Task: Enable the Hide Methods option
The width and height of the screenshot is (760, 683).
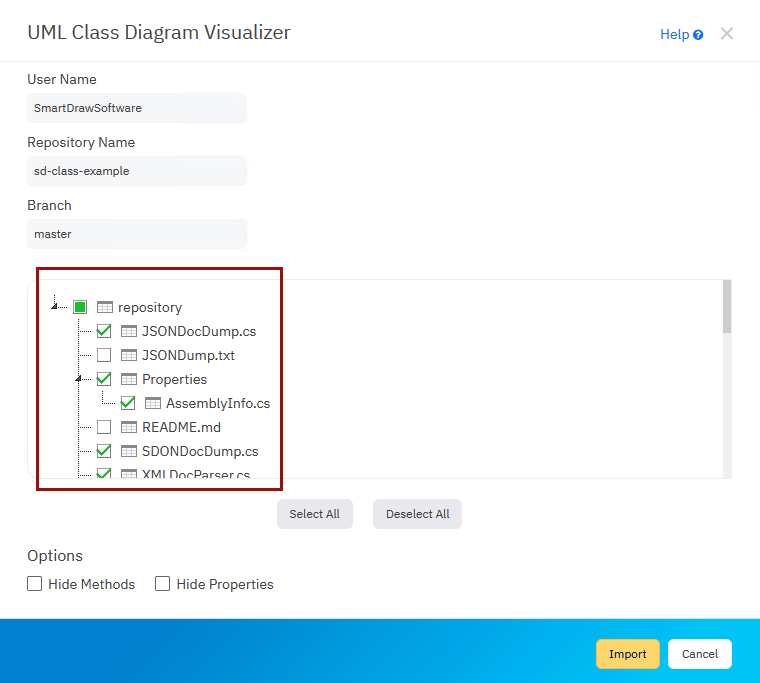Action: (35, 584)
